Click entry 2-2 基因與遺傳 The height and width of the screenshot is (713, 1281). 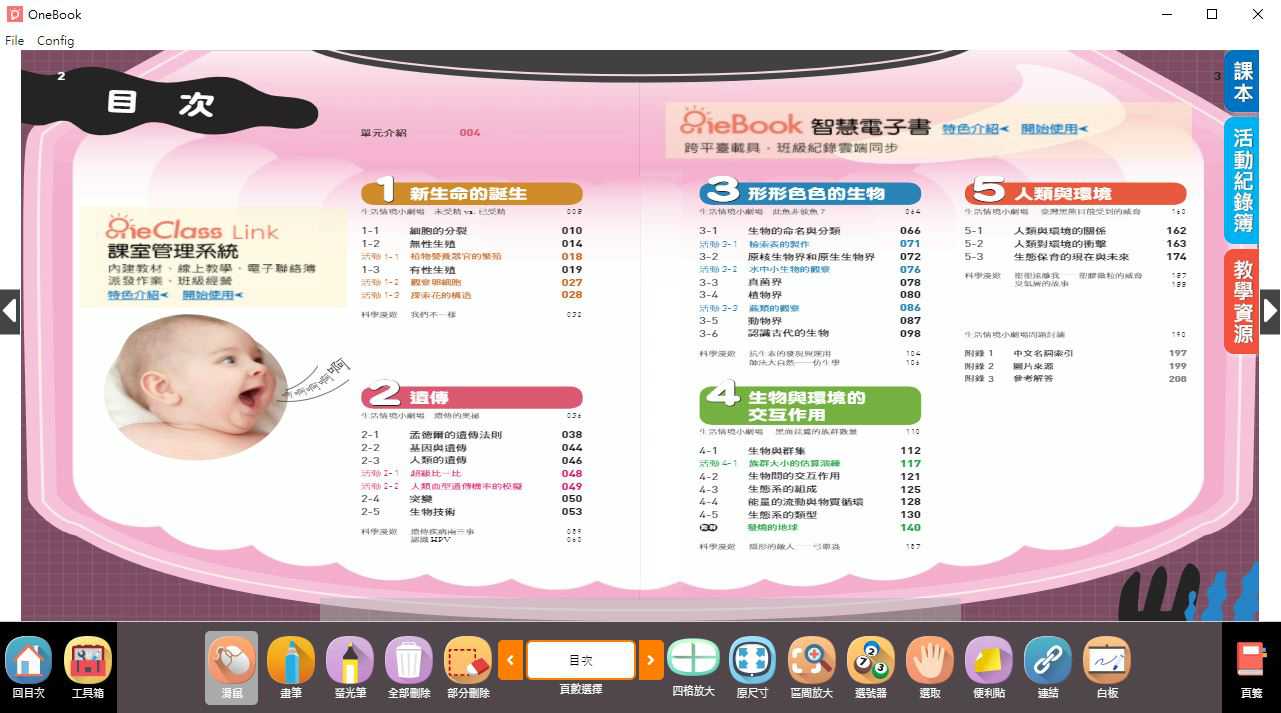(x=472, y=448)
